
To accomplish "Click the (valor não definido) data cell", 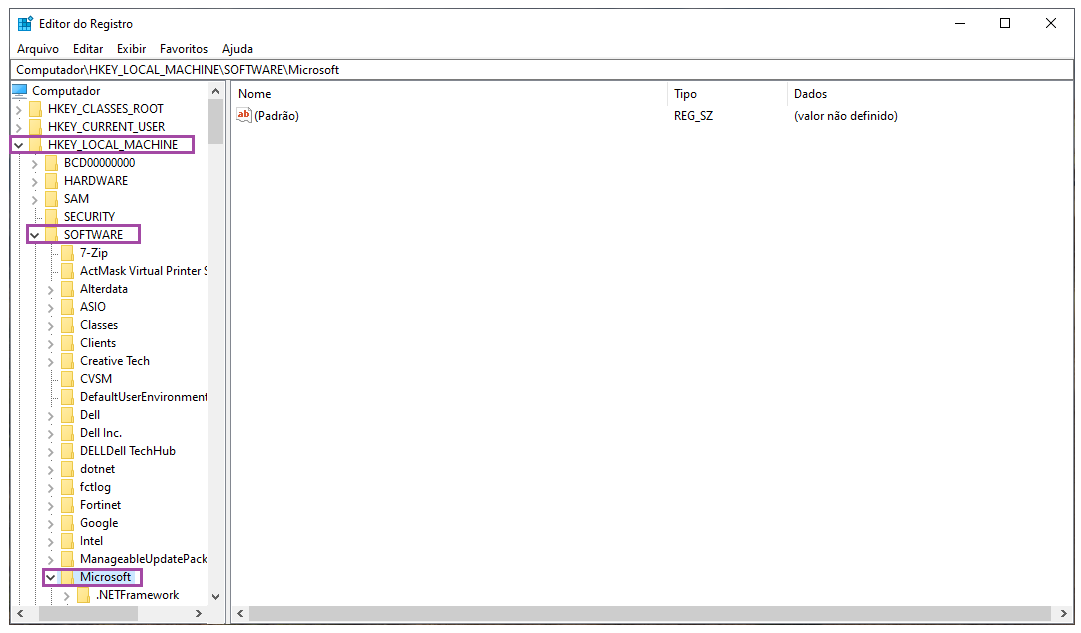I will (846, 116).
